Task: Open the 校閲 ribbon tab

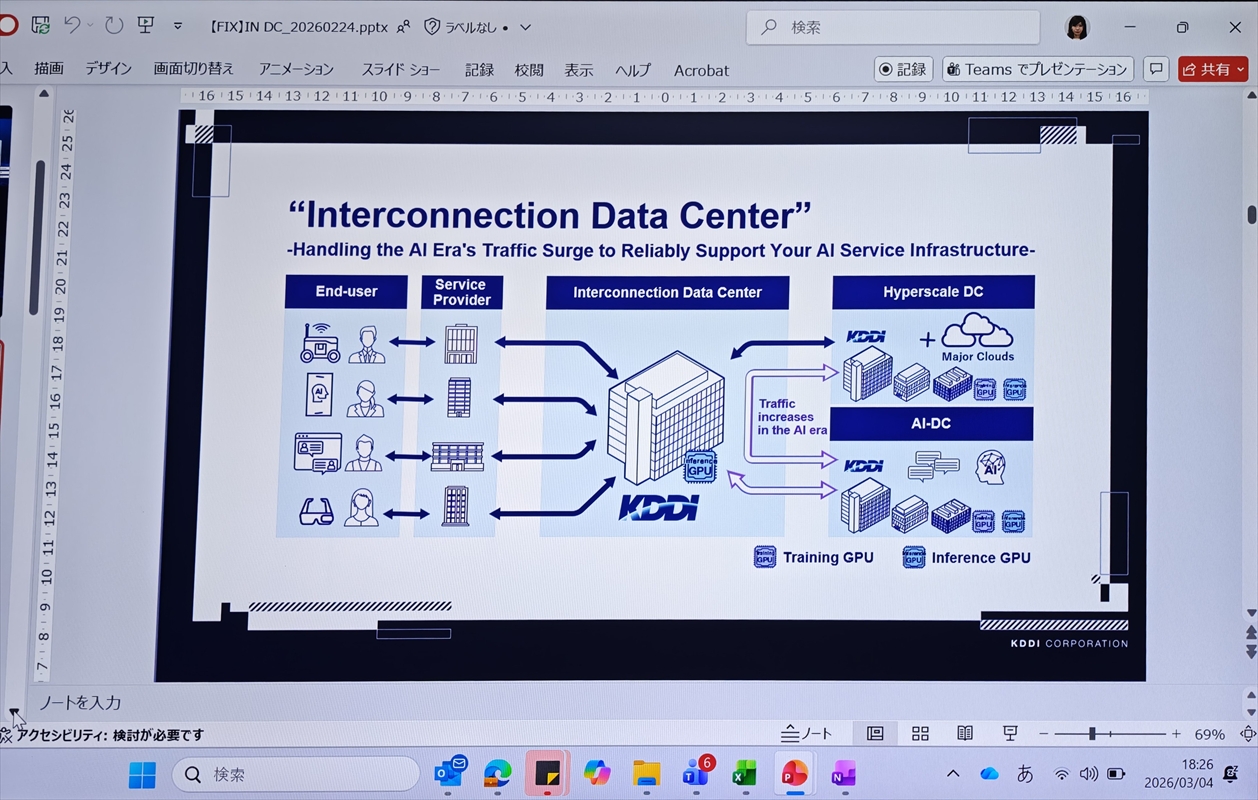Action: pos(529,70)
